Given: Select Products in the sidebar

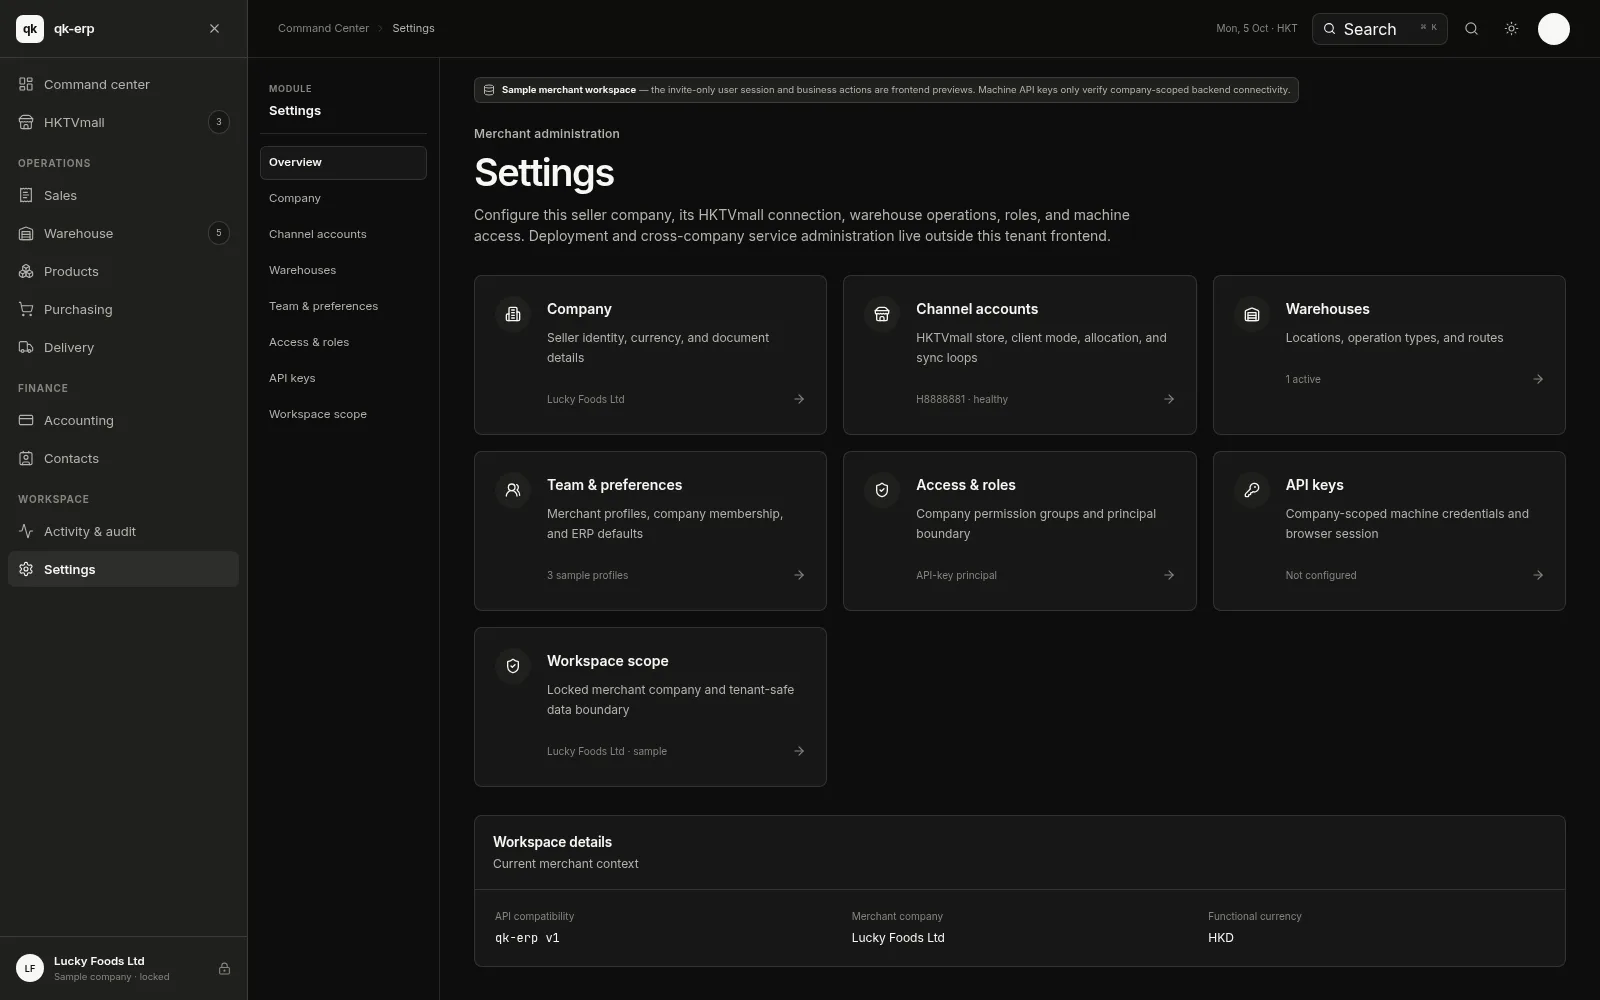Looking at the screenshot, I should [x=123, y=271].
